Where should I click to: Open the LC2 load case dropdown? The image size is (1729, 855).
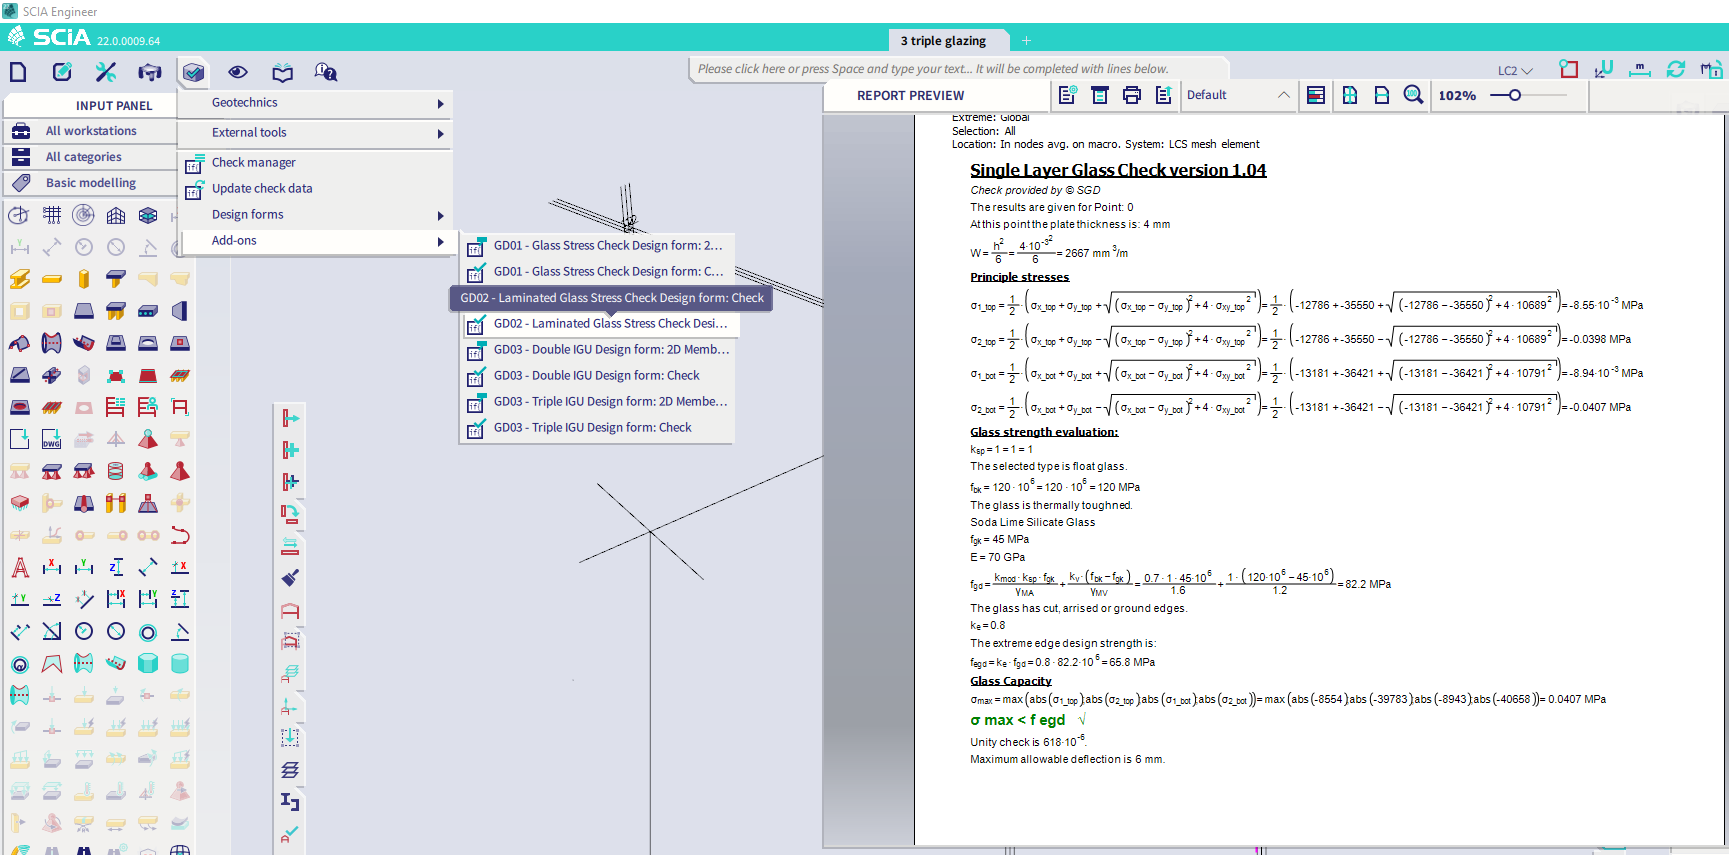pos(1515,71)
